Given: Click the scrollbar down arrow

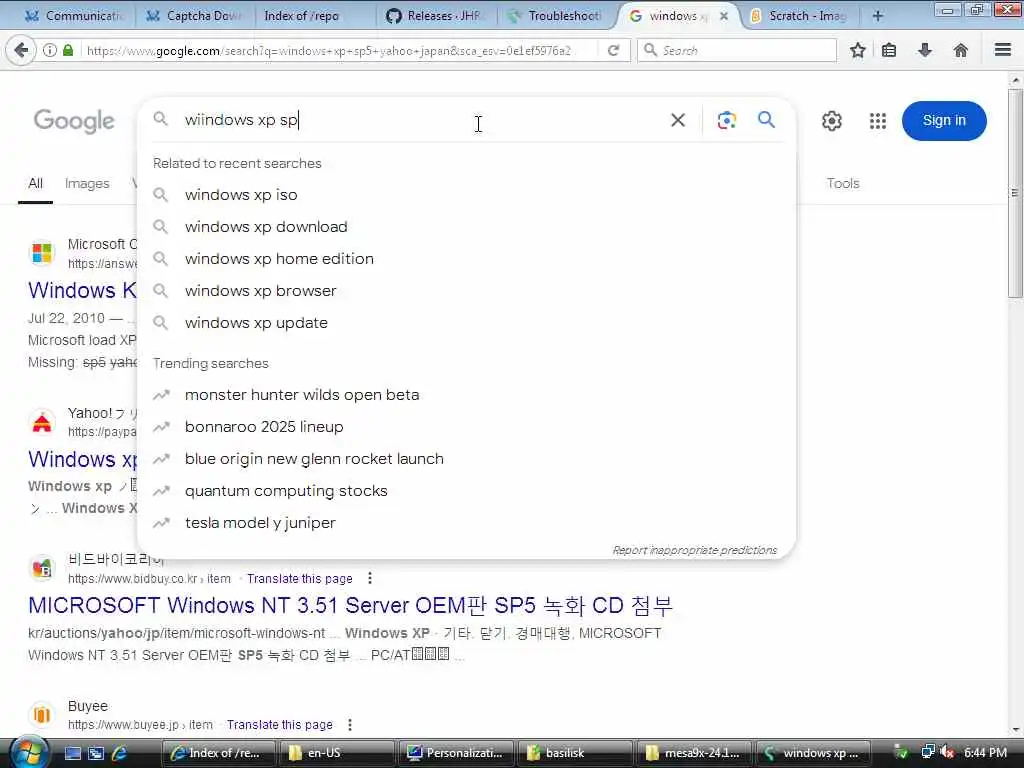Looking at the screenshot, I should click(1015, 729).
